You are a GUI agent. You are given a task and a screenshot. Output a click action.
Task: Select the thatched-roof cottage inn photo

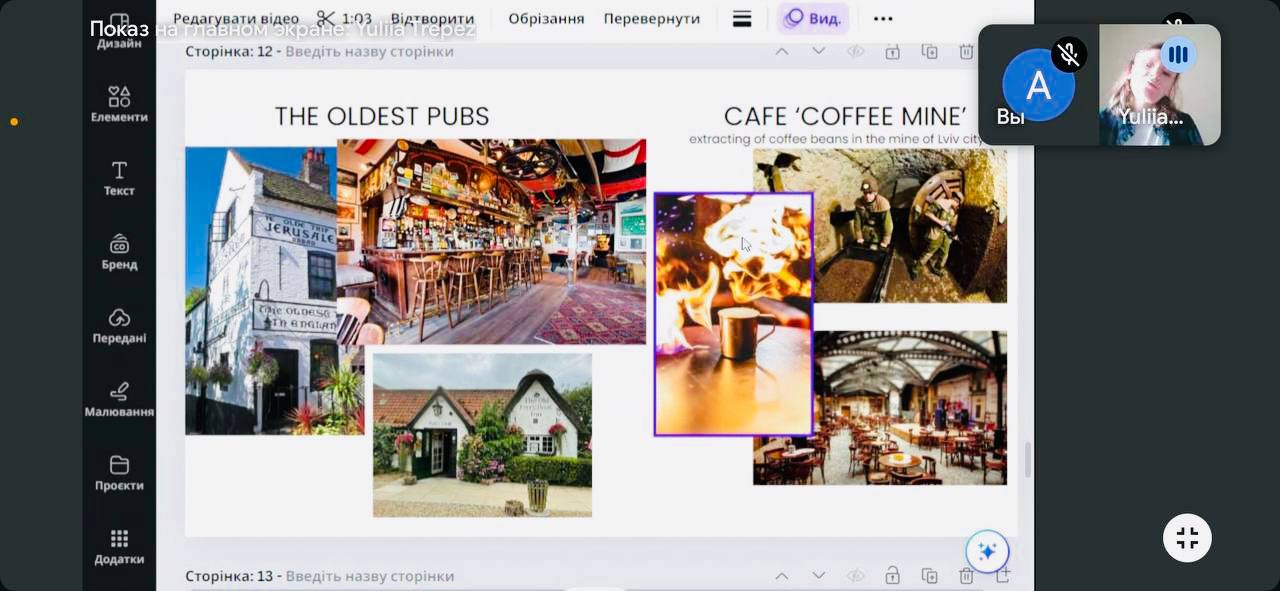click(x=482, y=435)
